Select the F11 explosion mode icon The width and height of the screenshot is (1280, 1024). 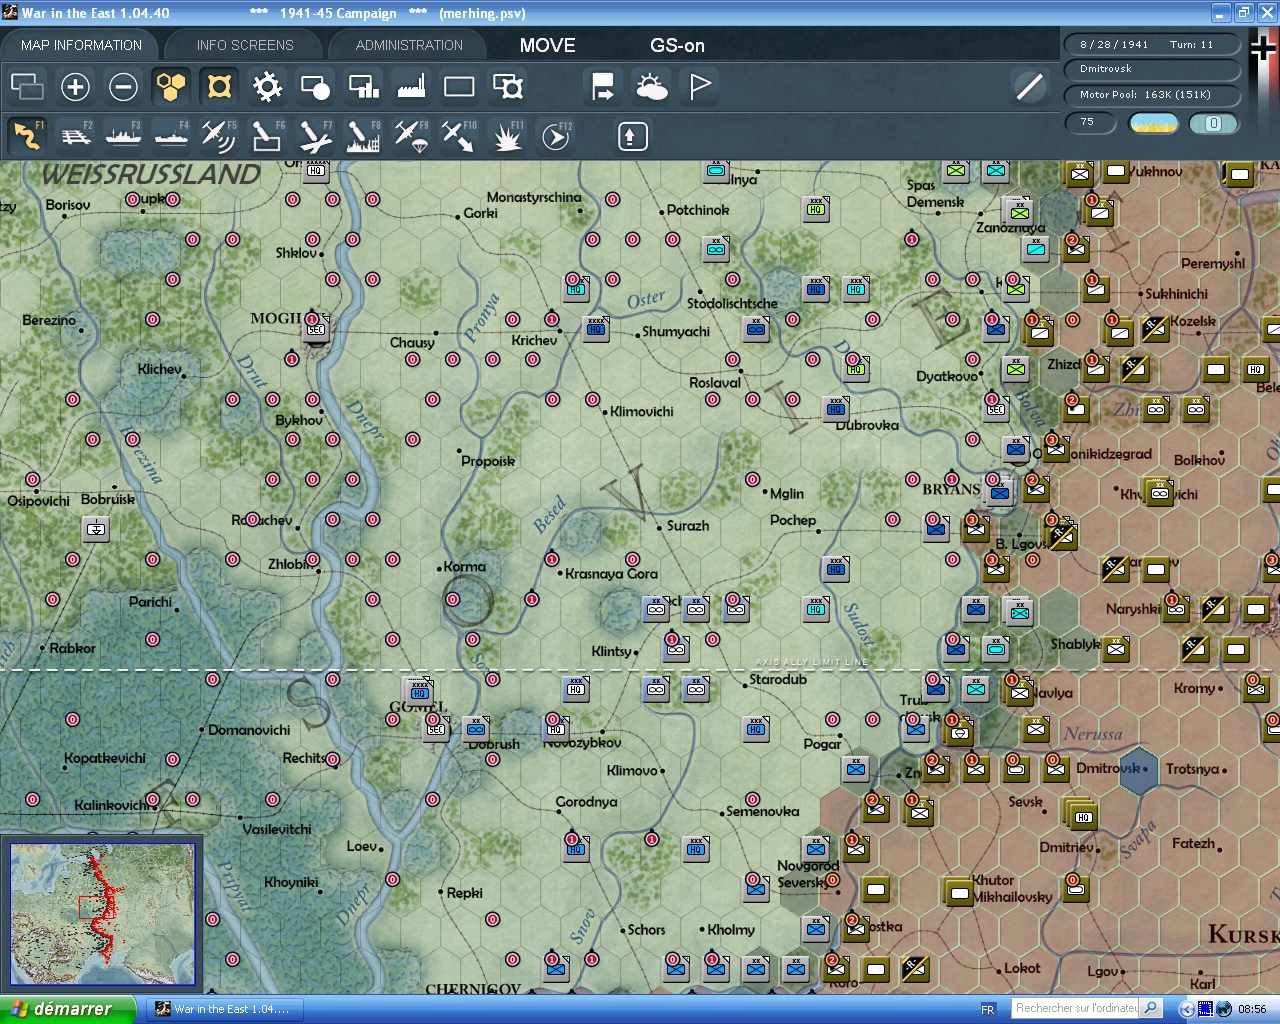pos(508,136)
